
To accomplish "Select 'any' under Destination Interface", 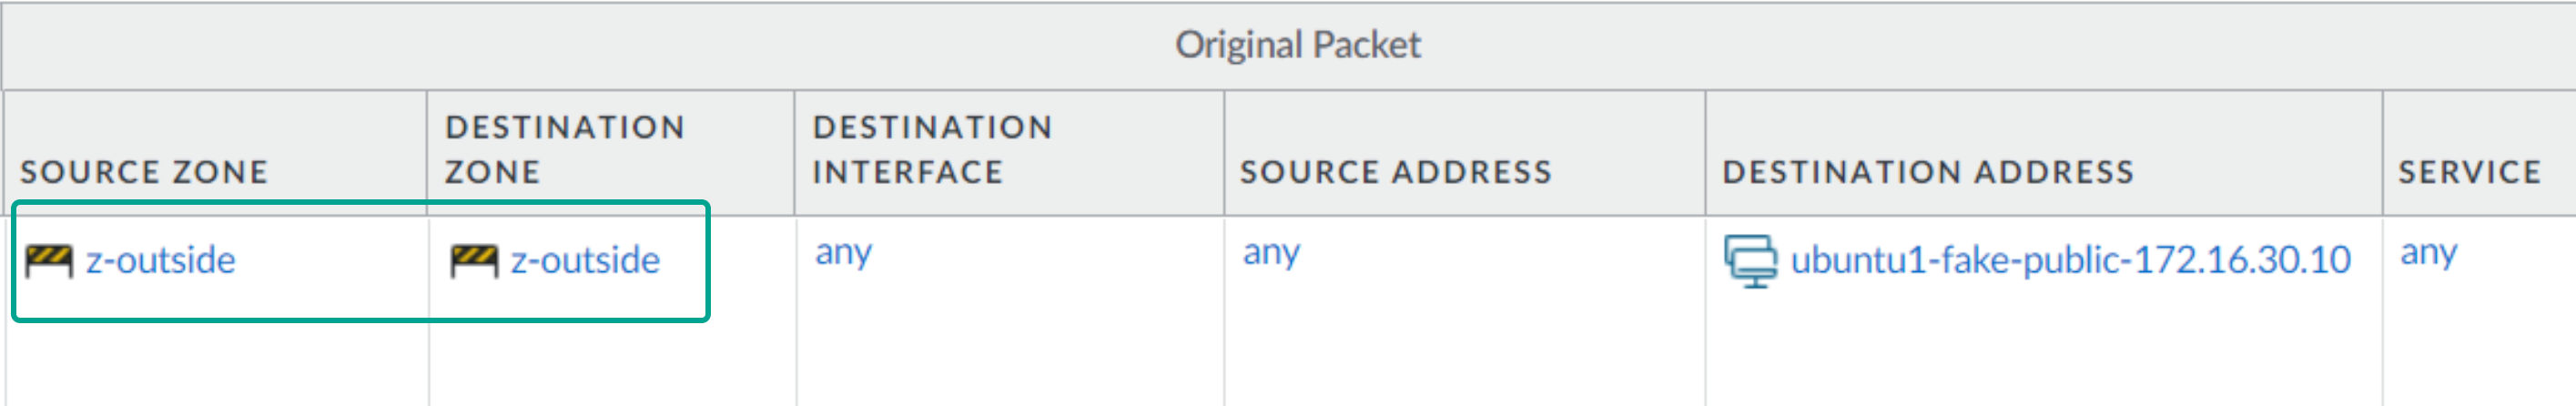I will [843, 253].
